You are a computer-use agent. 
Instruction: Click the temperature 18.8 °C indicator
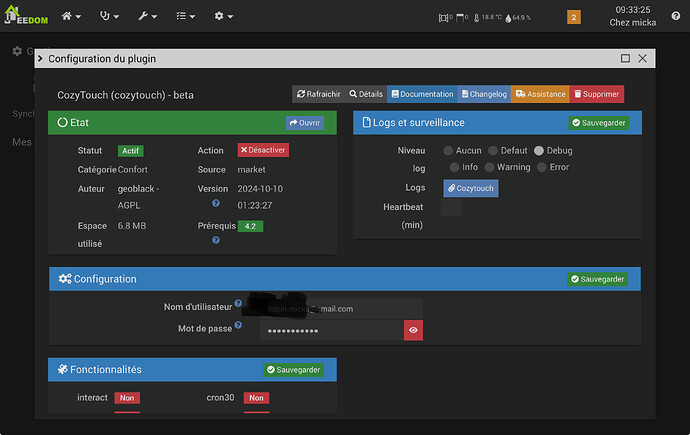(488, 18)
